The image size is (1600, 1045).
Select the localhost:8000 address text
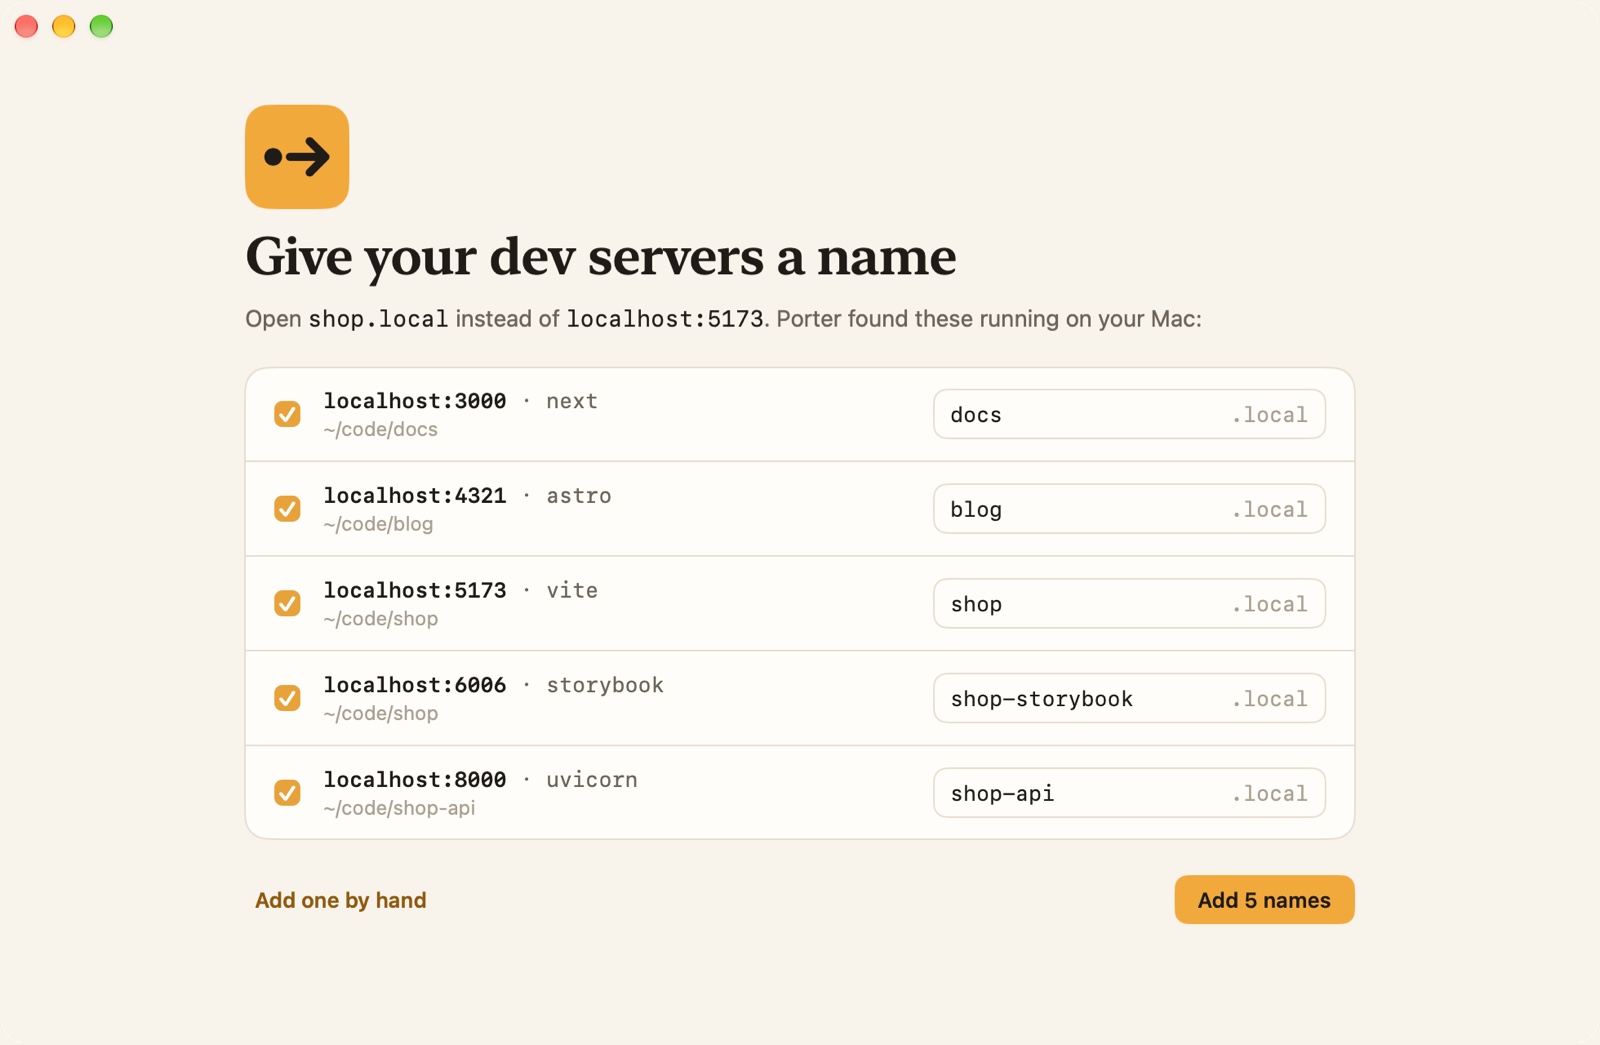(x=415, y=780)
